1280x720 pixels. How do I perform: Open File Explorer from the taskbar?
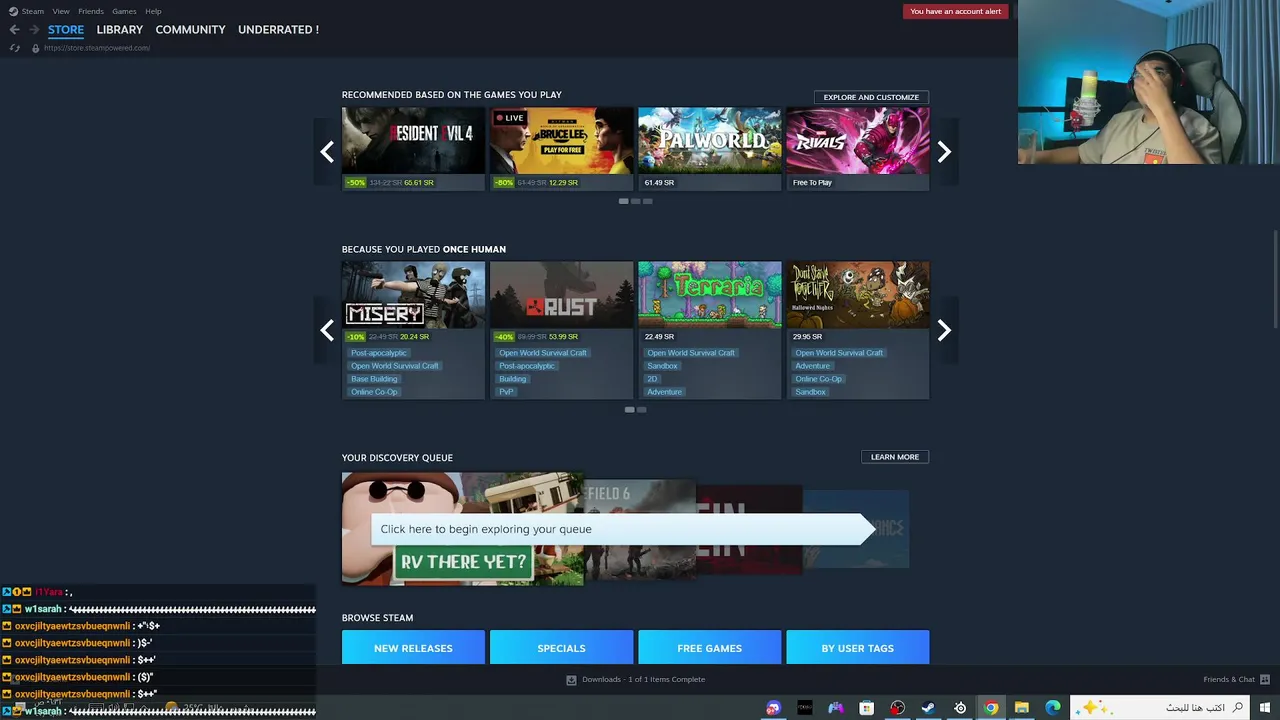coord(1021,708)
